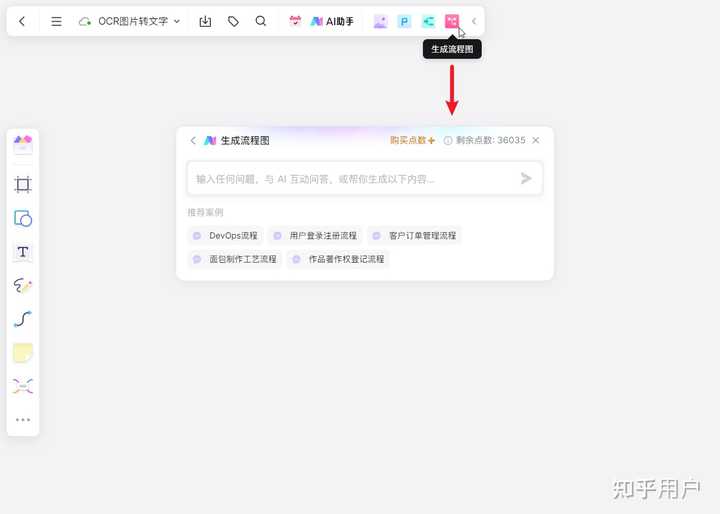The image size is (720, 514).
Task: Select the Text tool
Action: point(22,252)
